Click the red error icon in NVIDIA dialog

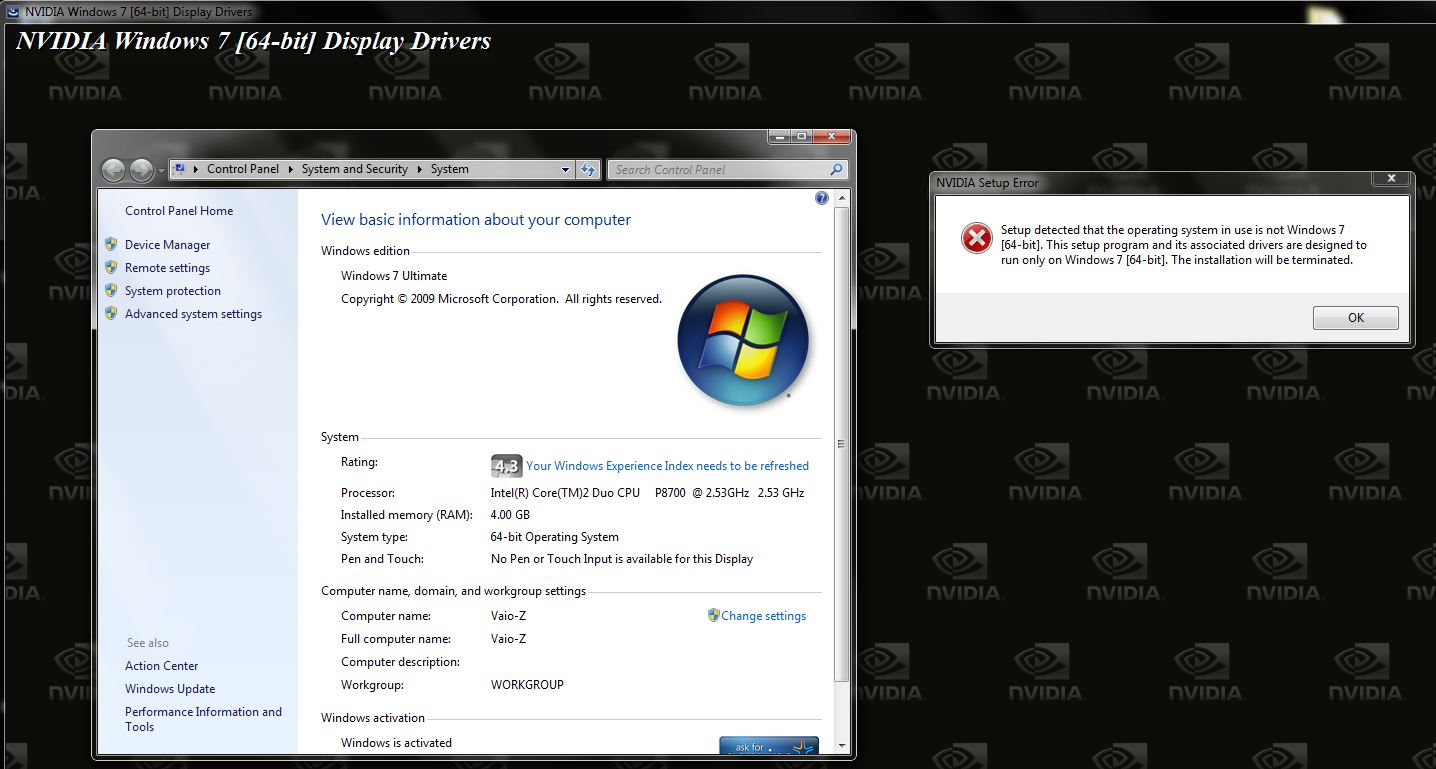coord(976,238)
